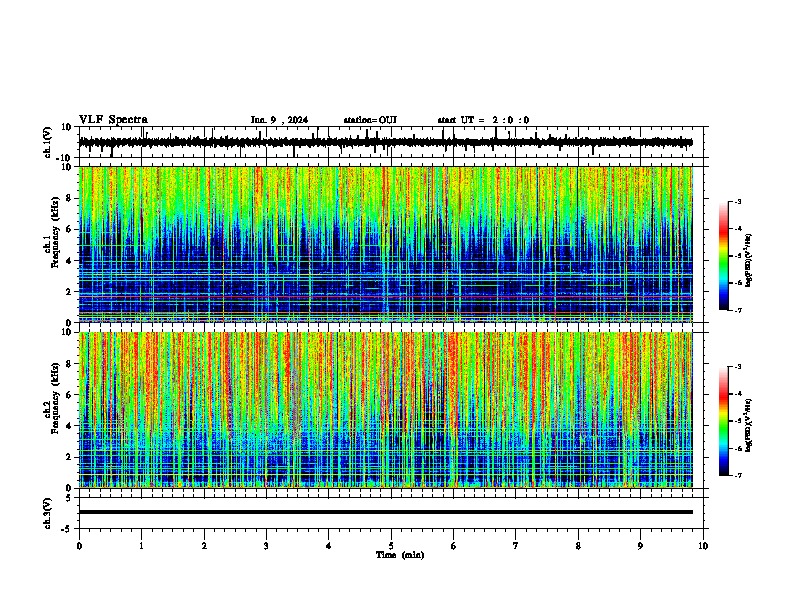
Task: Click the "station=" label in the header
Action: (361, 120)
